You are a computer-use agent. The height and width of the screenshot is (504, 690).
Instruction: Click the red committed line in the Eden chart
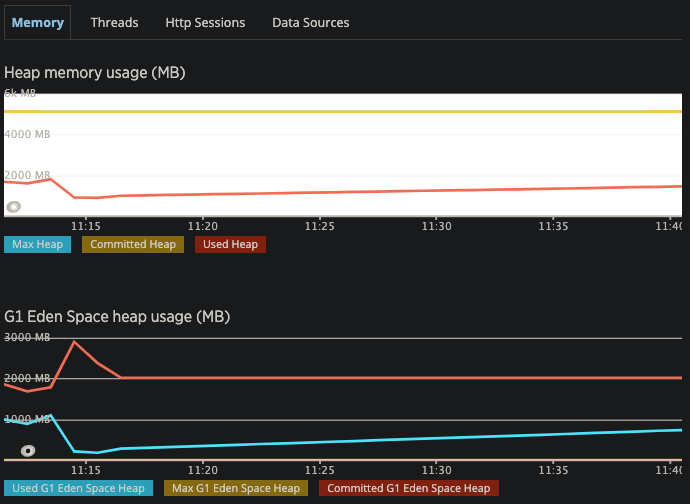(x=400, y=378)
